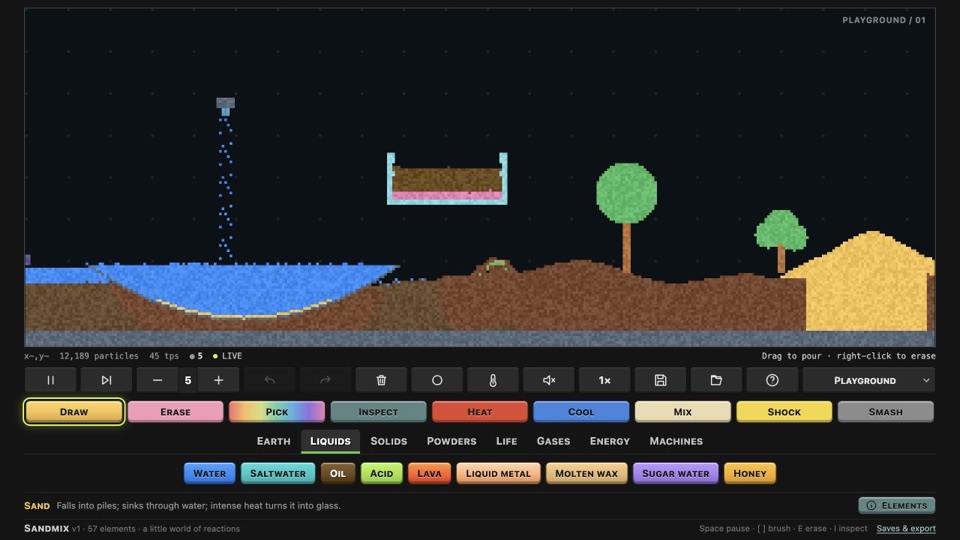
Task: Select the Pick tool
Action: click(x=277, y=411)
